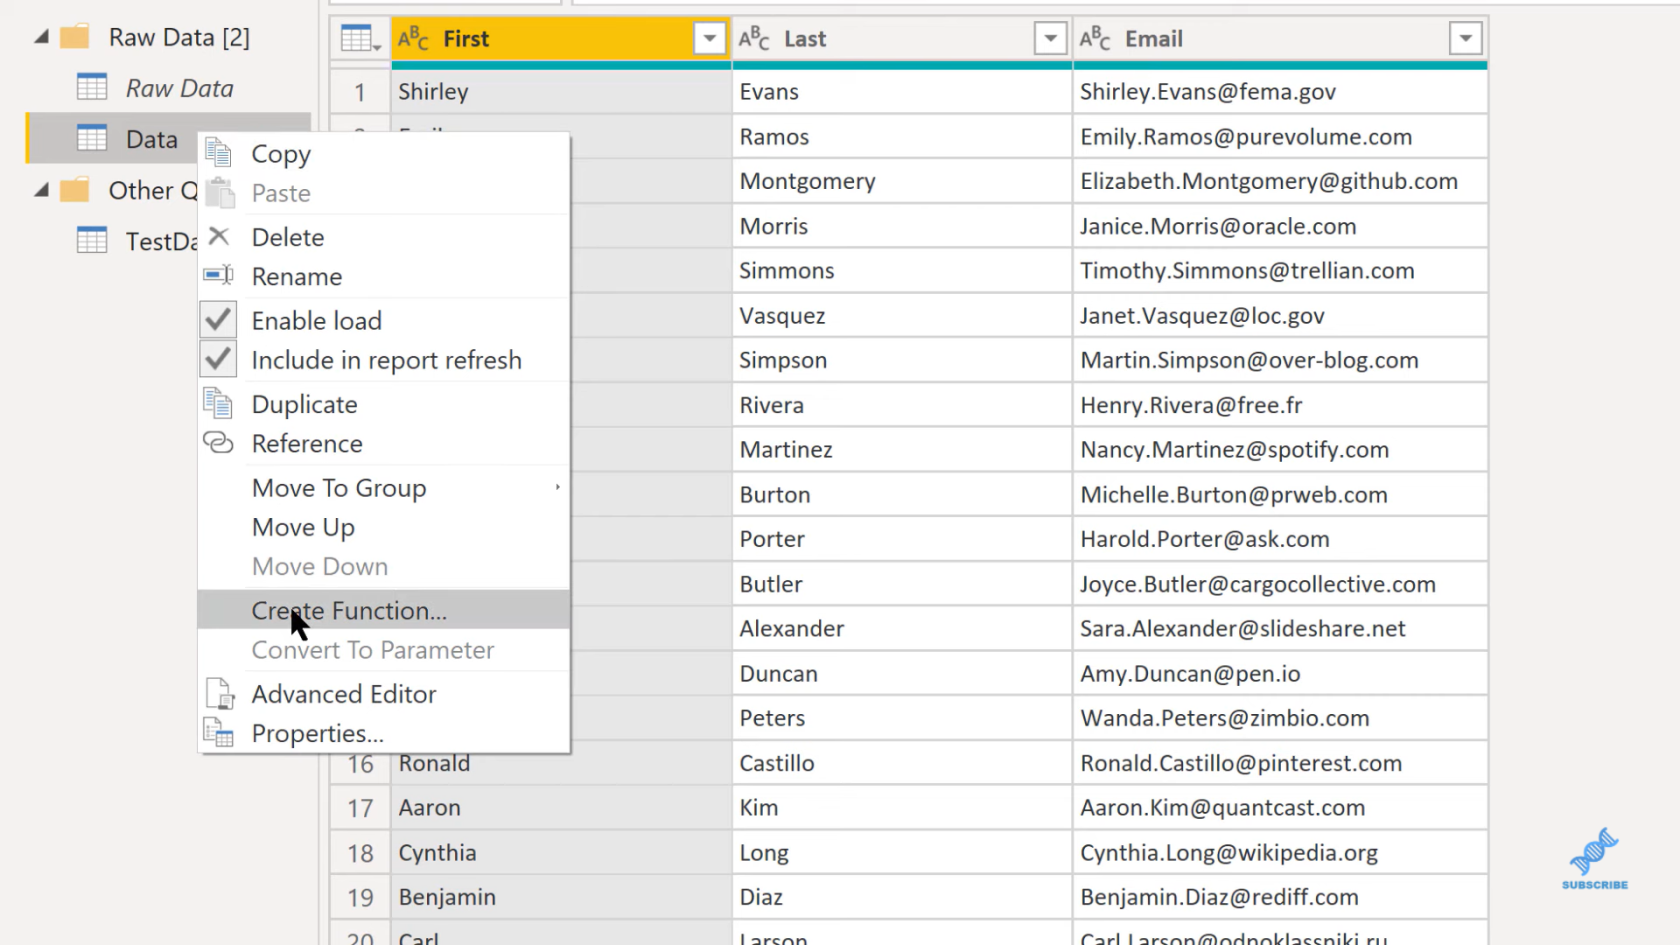The width and height of the screenshot is (1680, 945).
Task: Click the ABC type icon for Last column
Action: tap(754, 38)
